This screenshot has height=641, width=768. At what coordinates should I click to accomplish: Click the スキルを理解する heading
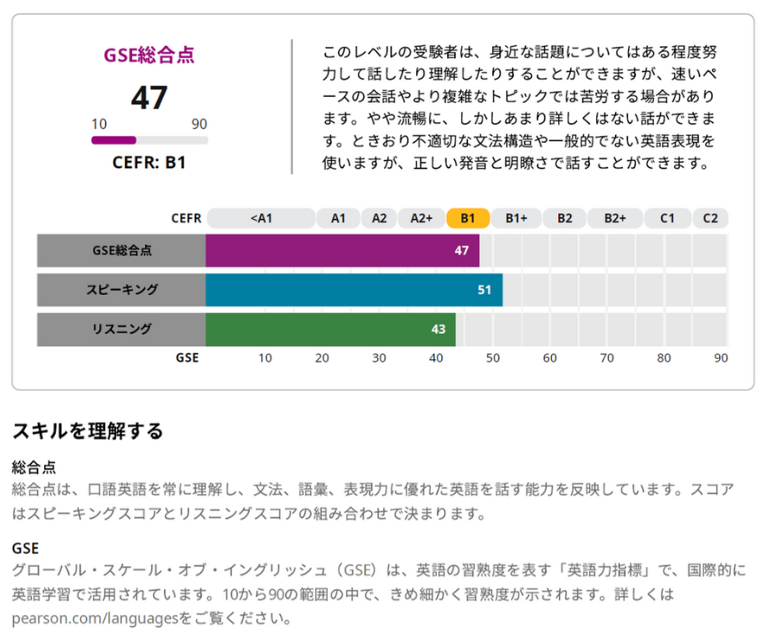pyautogui.click(x=87, y=431)
